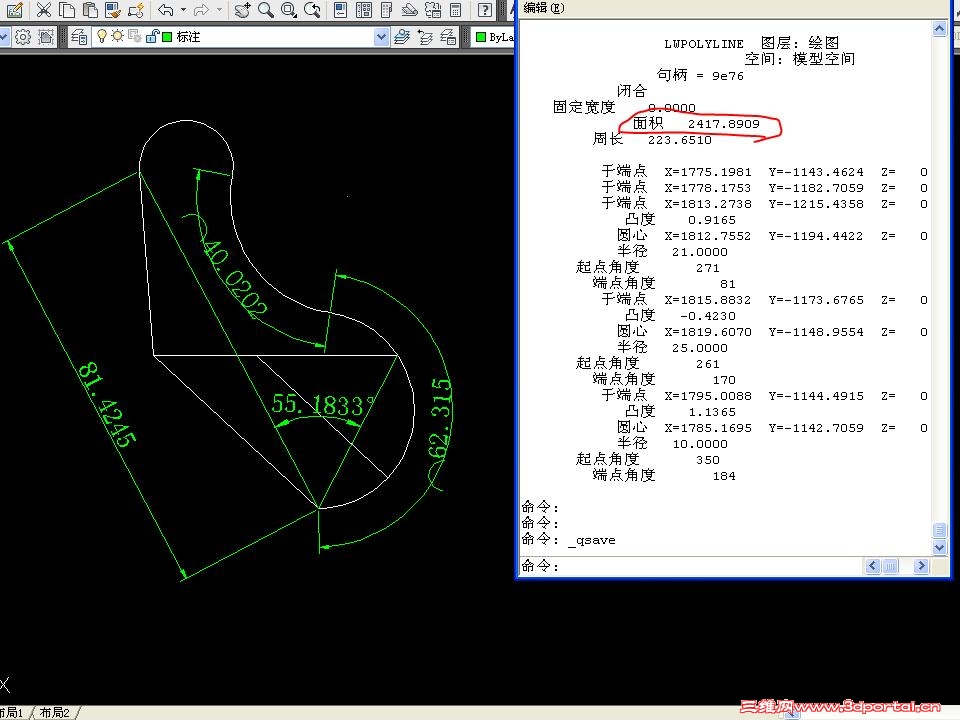Open the 标注 layer list dropdown
Image resolution: width=960 pixels, height=720 pixels.
(x=381, y=37)
